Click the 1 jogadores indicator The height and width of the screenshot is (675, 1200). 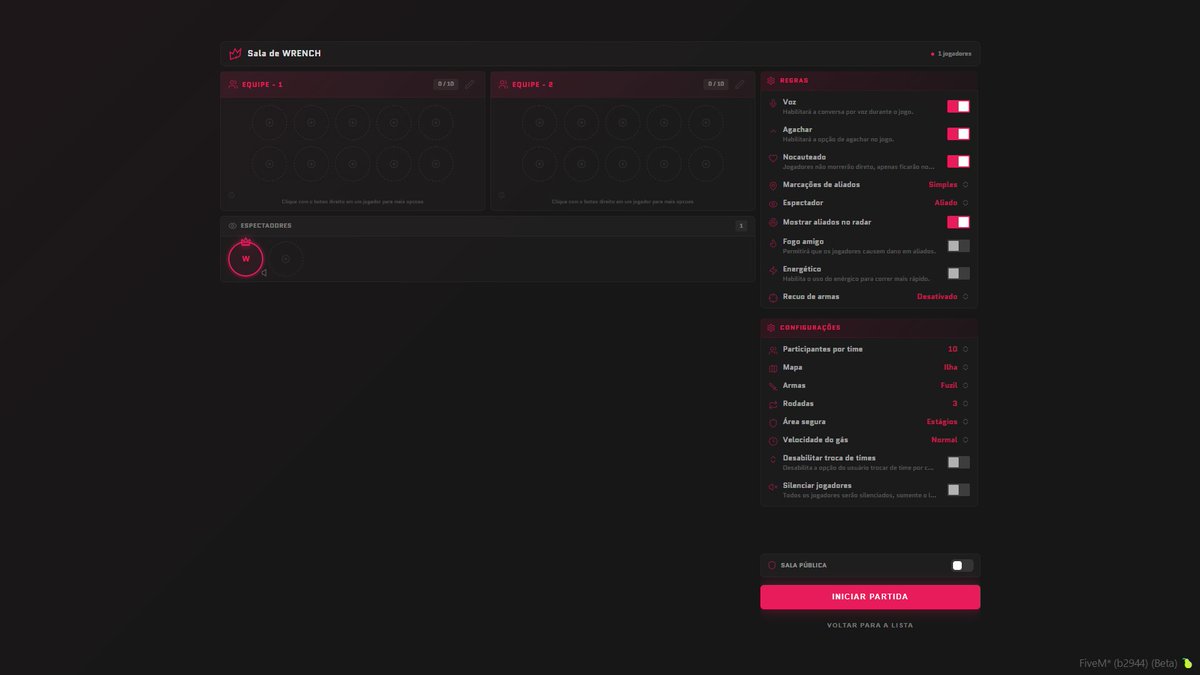[951, 54]
